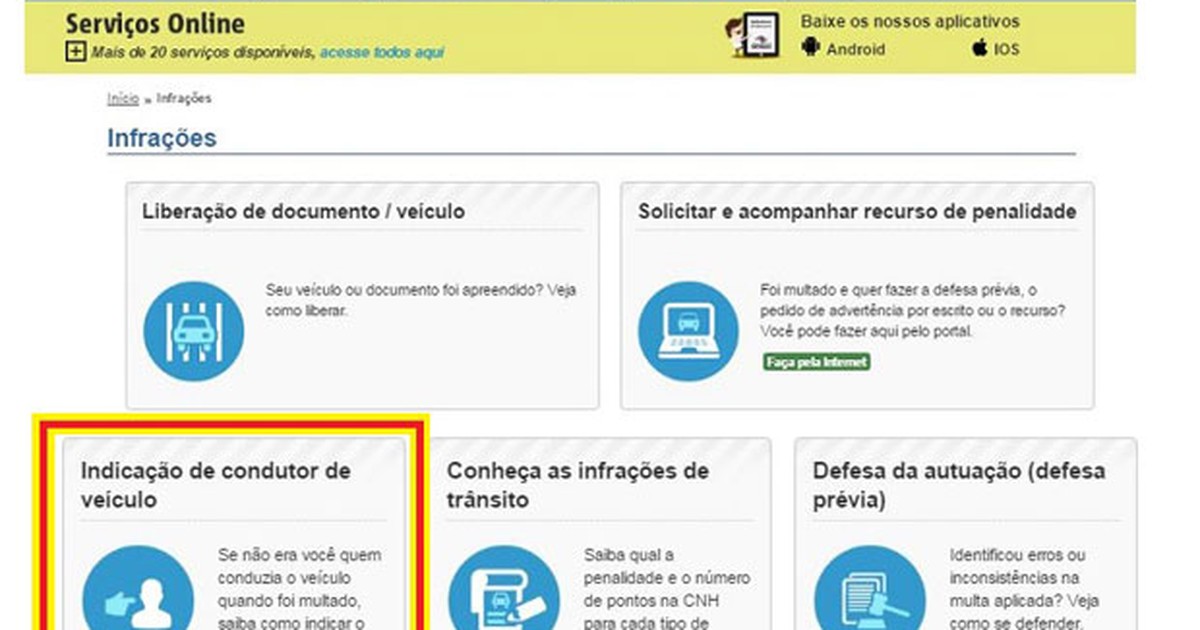Click the Android download label
The image size is (1200, 630).
click(855, 48)
